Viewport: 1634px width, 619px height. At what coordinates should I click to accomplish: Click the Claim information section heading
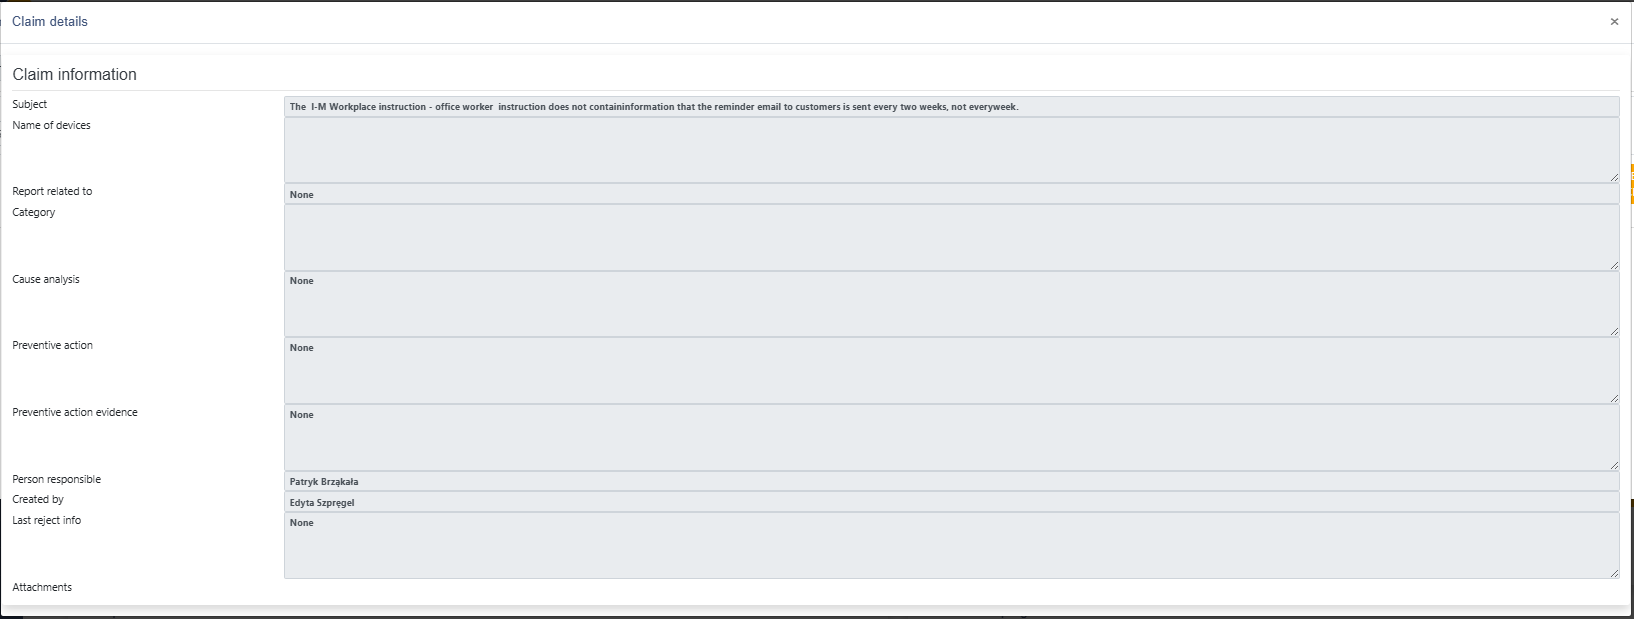[x=75, y=75]
